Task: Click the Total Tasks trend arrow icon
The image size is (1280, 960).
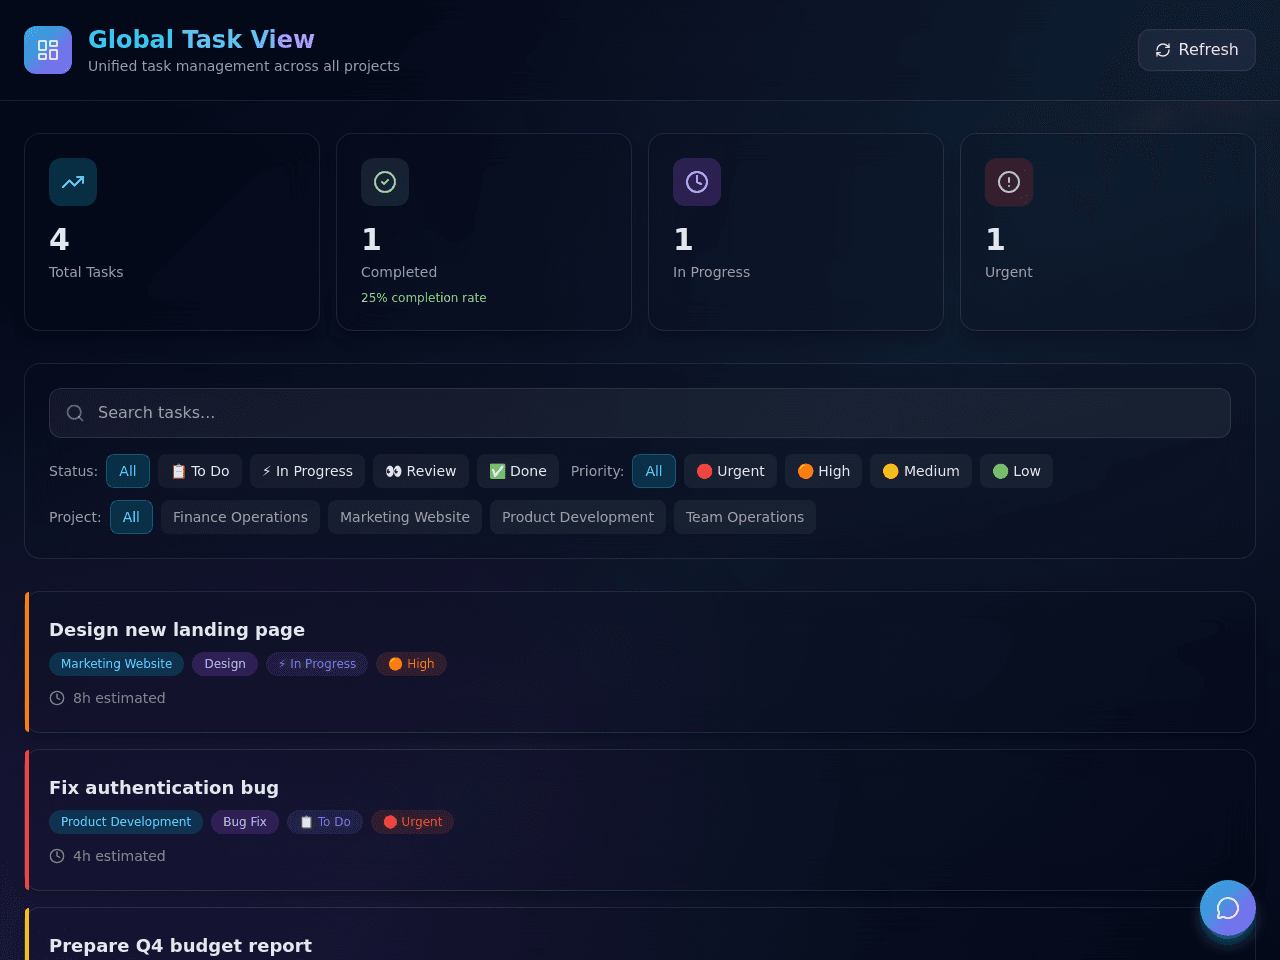Action: [73, 182]
